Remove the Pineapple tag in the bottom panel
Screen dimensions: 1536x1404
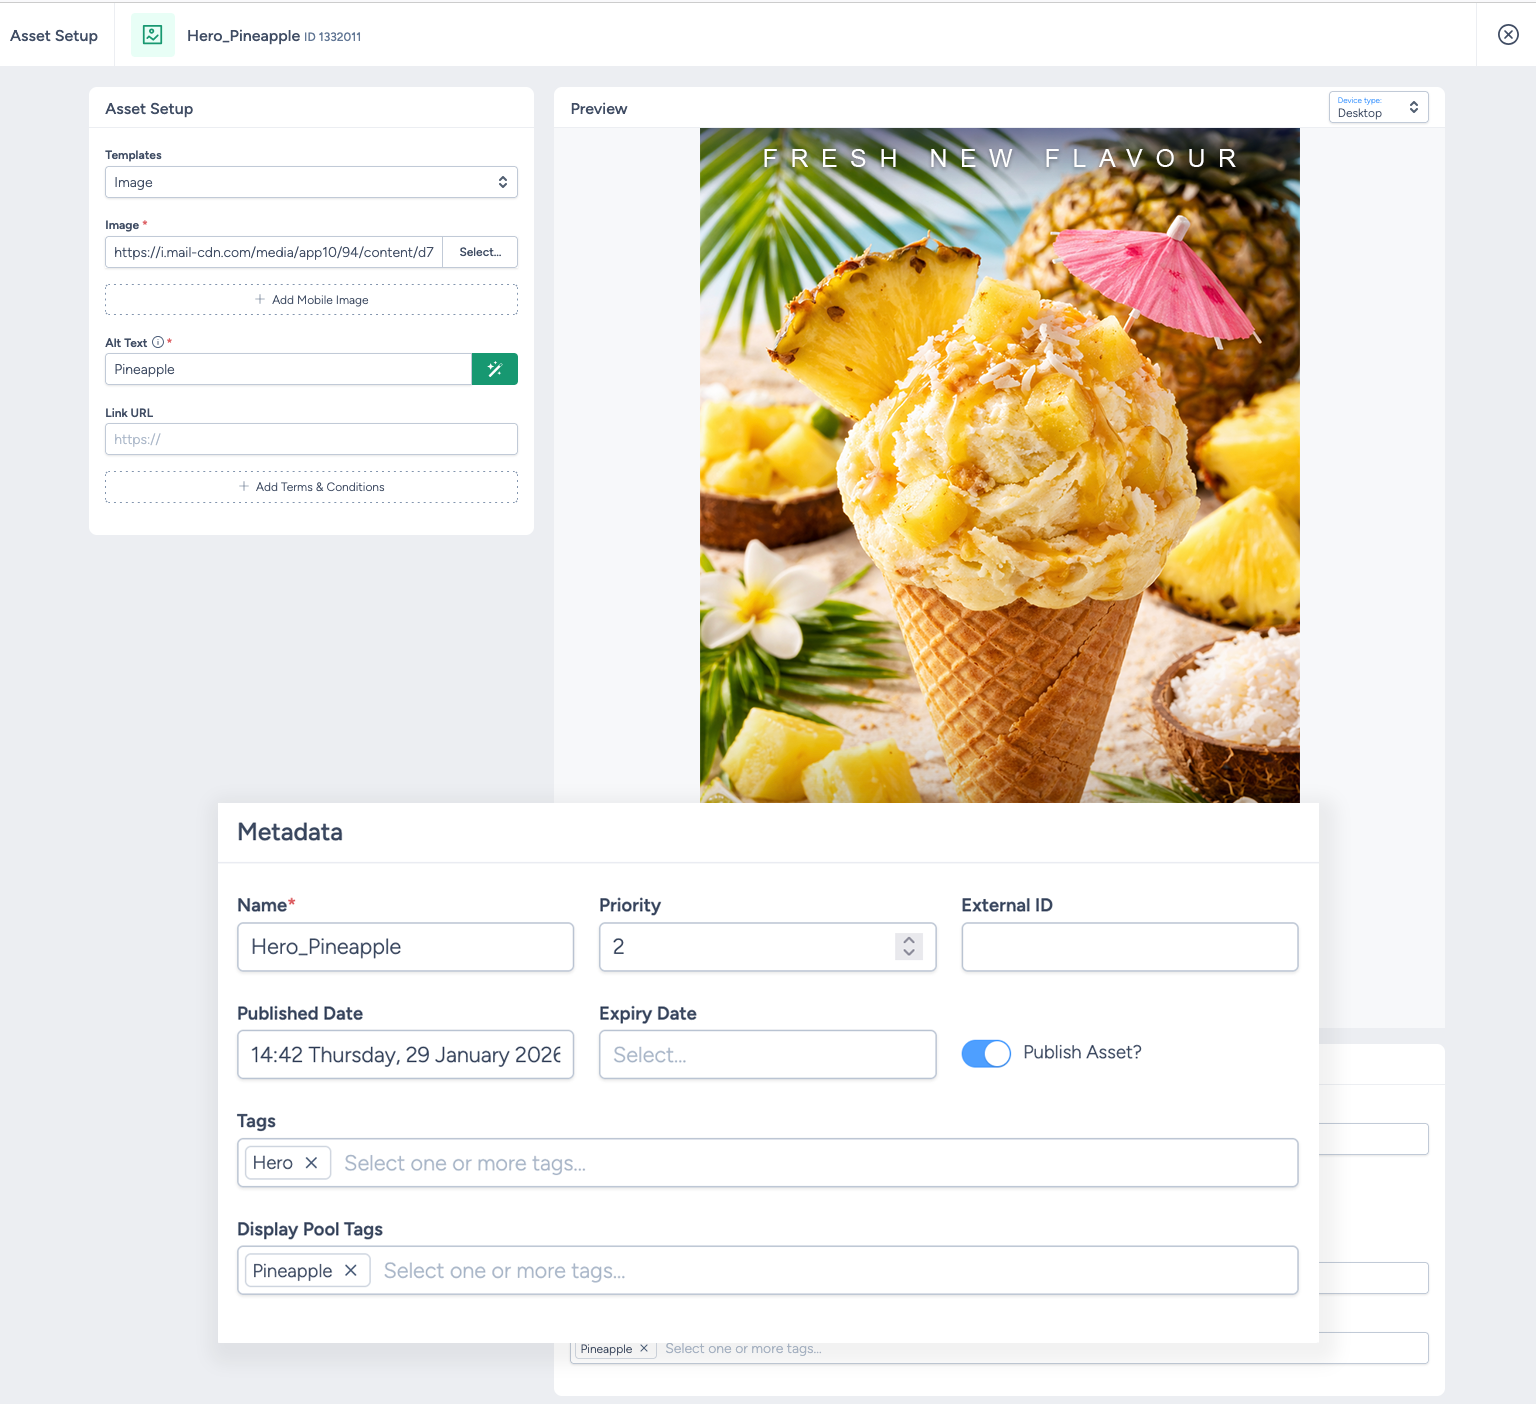pyautogui.click(x=645, y=1348)
